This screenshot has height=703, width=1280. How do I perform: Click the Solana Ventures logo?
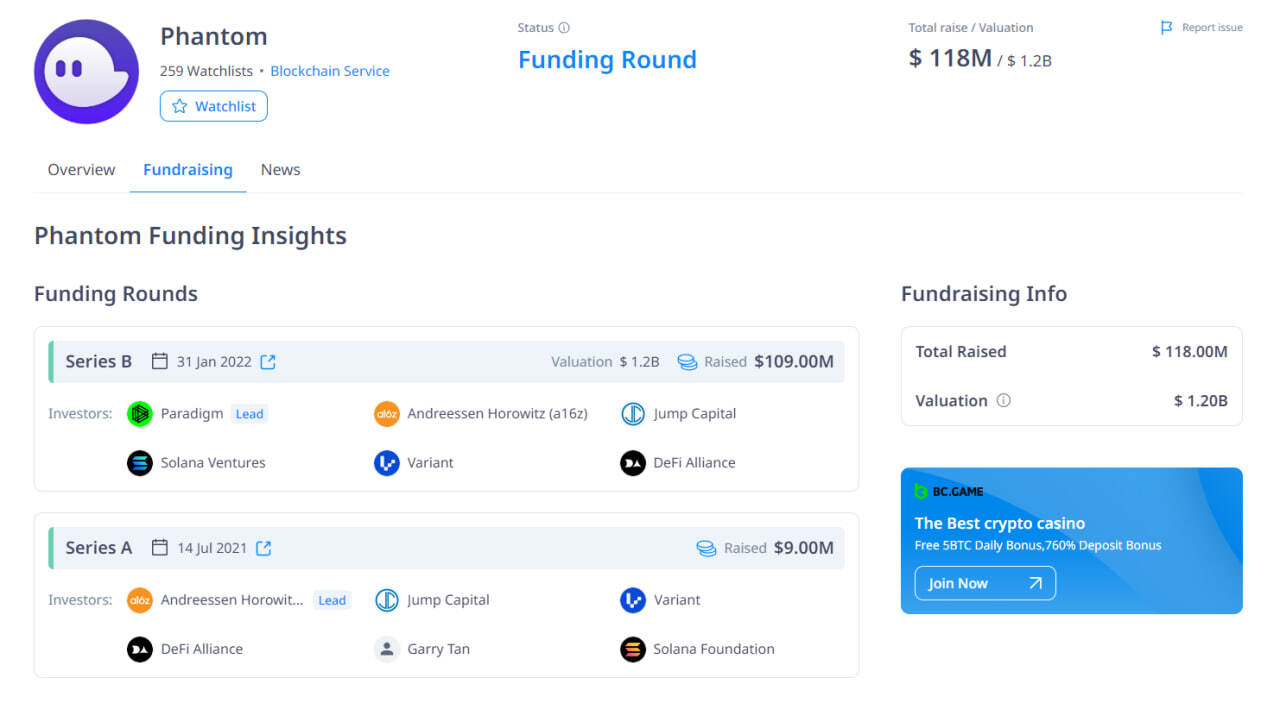coord(140,463)
